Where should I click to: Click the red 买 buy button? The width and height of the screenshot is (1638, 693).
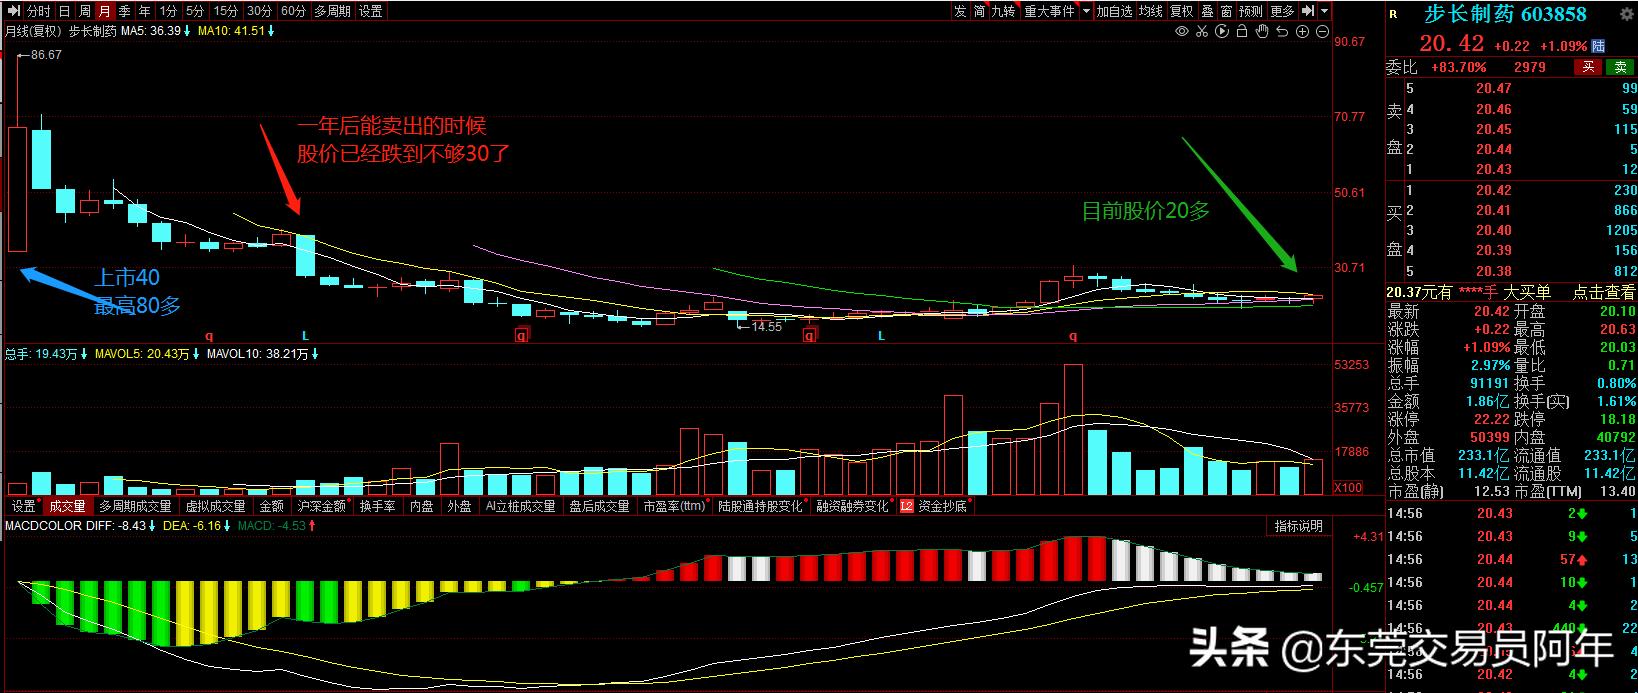tap(1588, 67)
